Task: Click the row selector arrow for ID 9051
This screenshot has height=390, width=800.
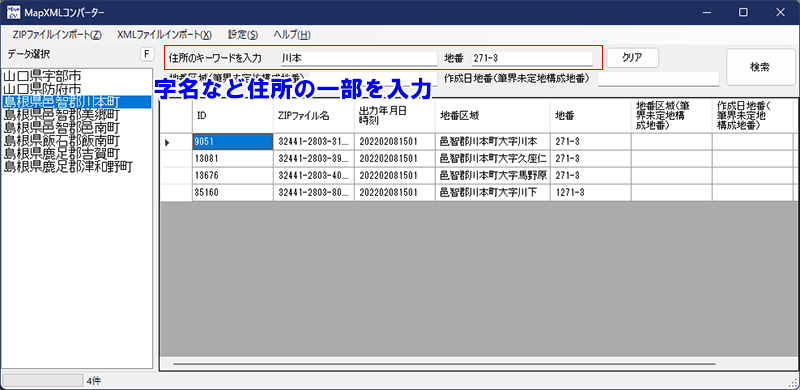Action: (x=176, y=142)
